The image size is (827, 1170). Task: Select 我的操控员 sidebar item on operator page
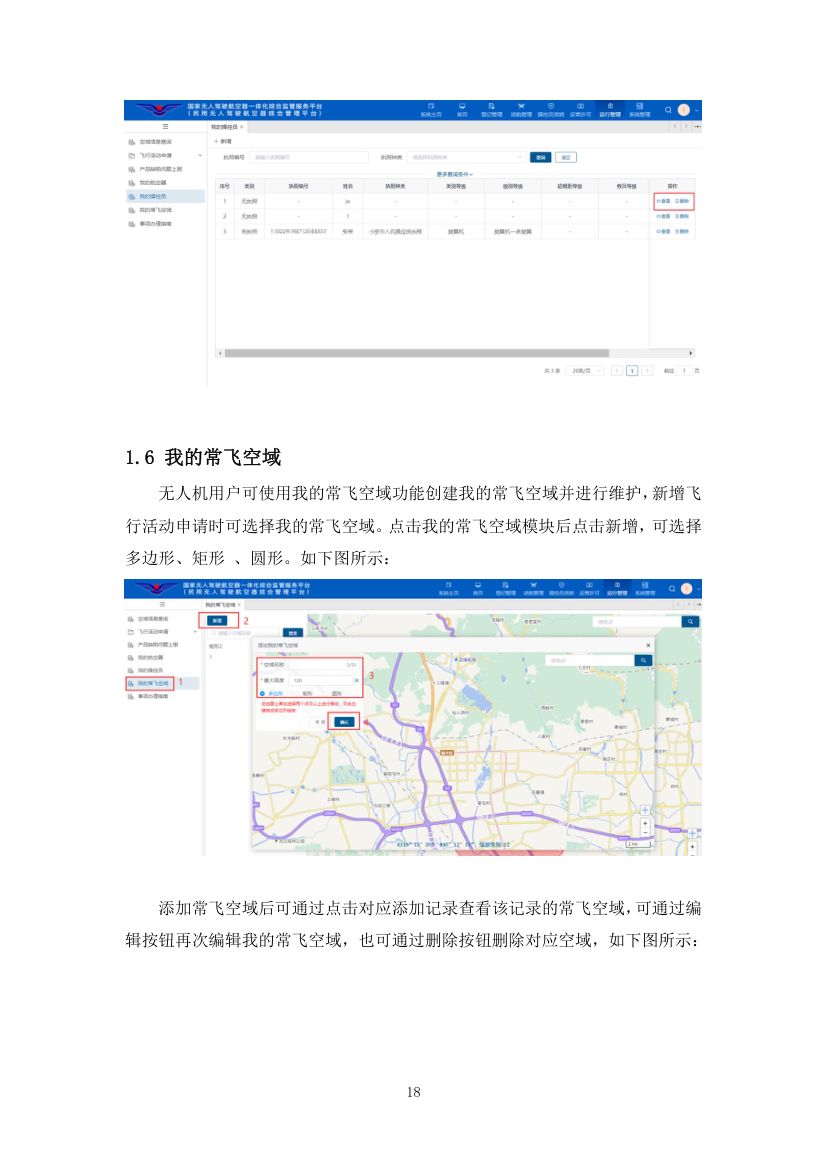[164, 196]
